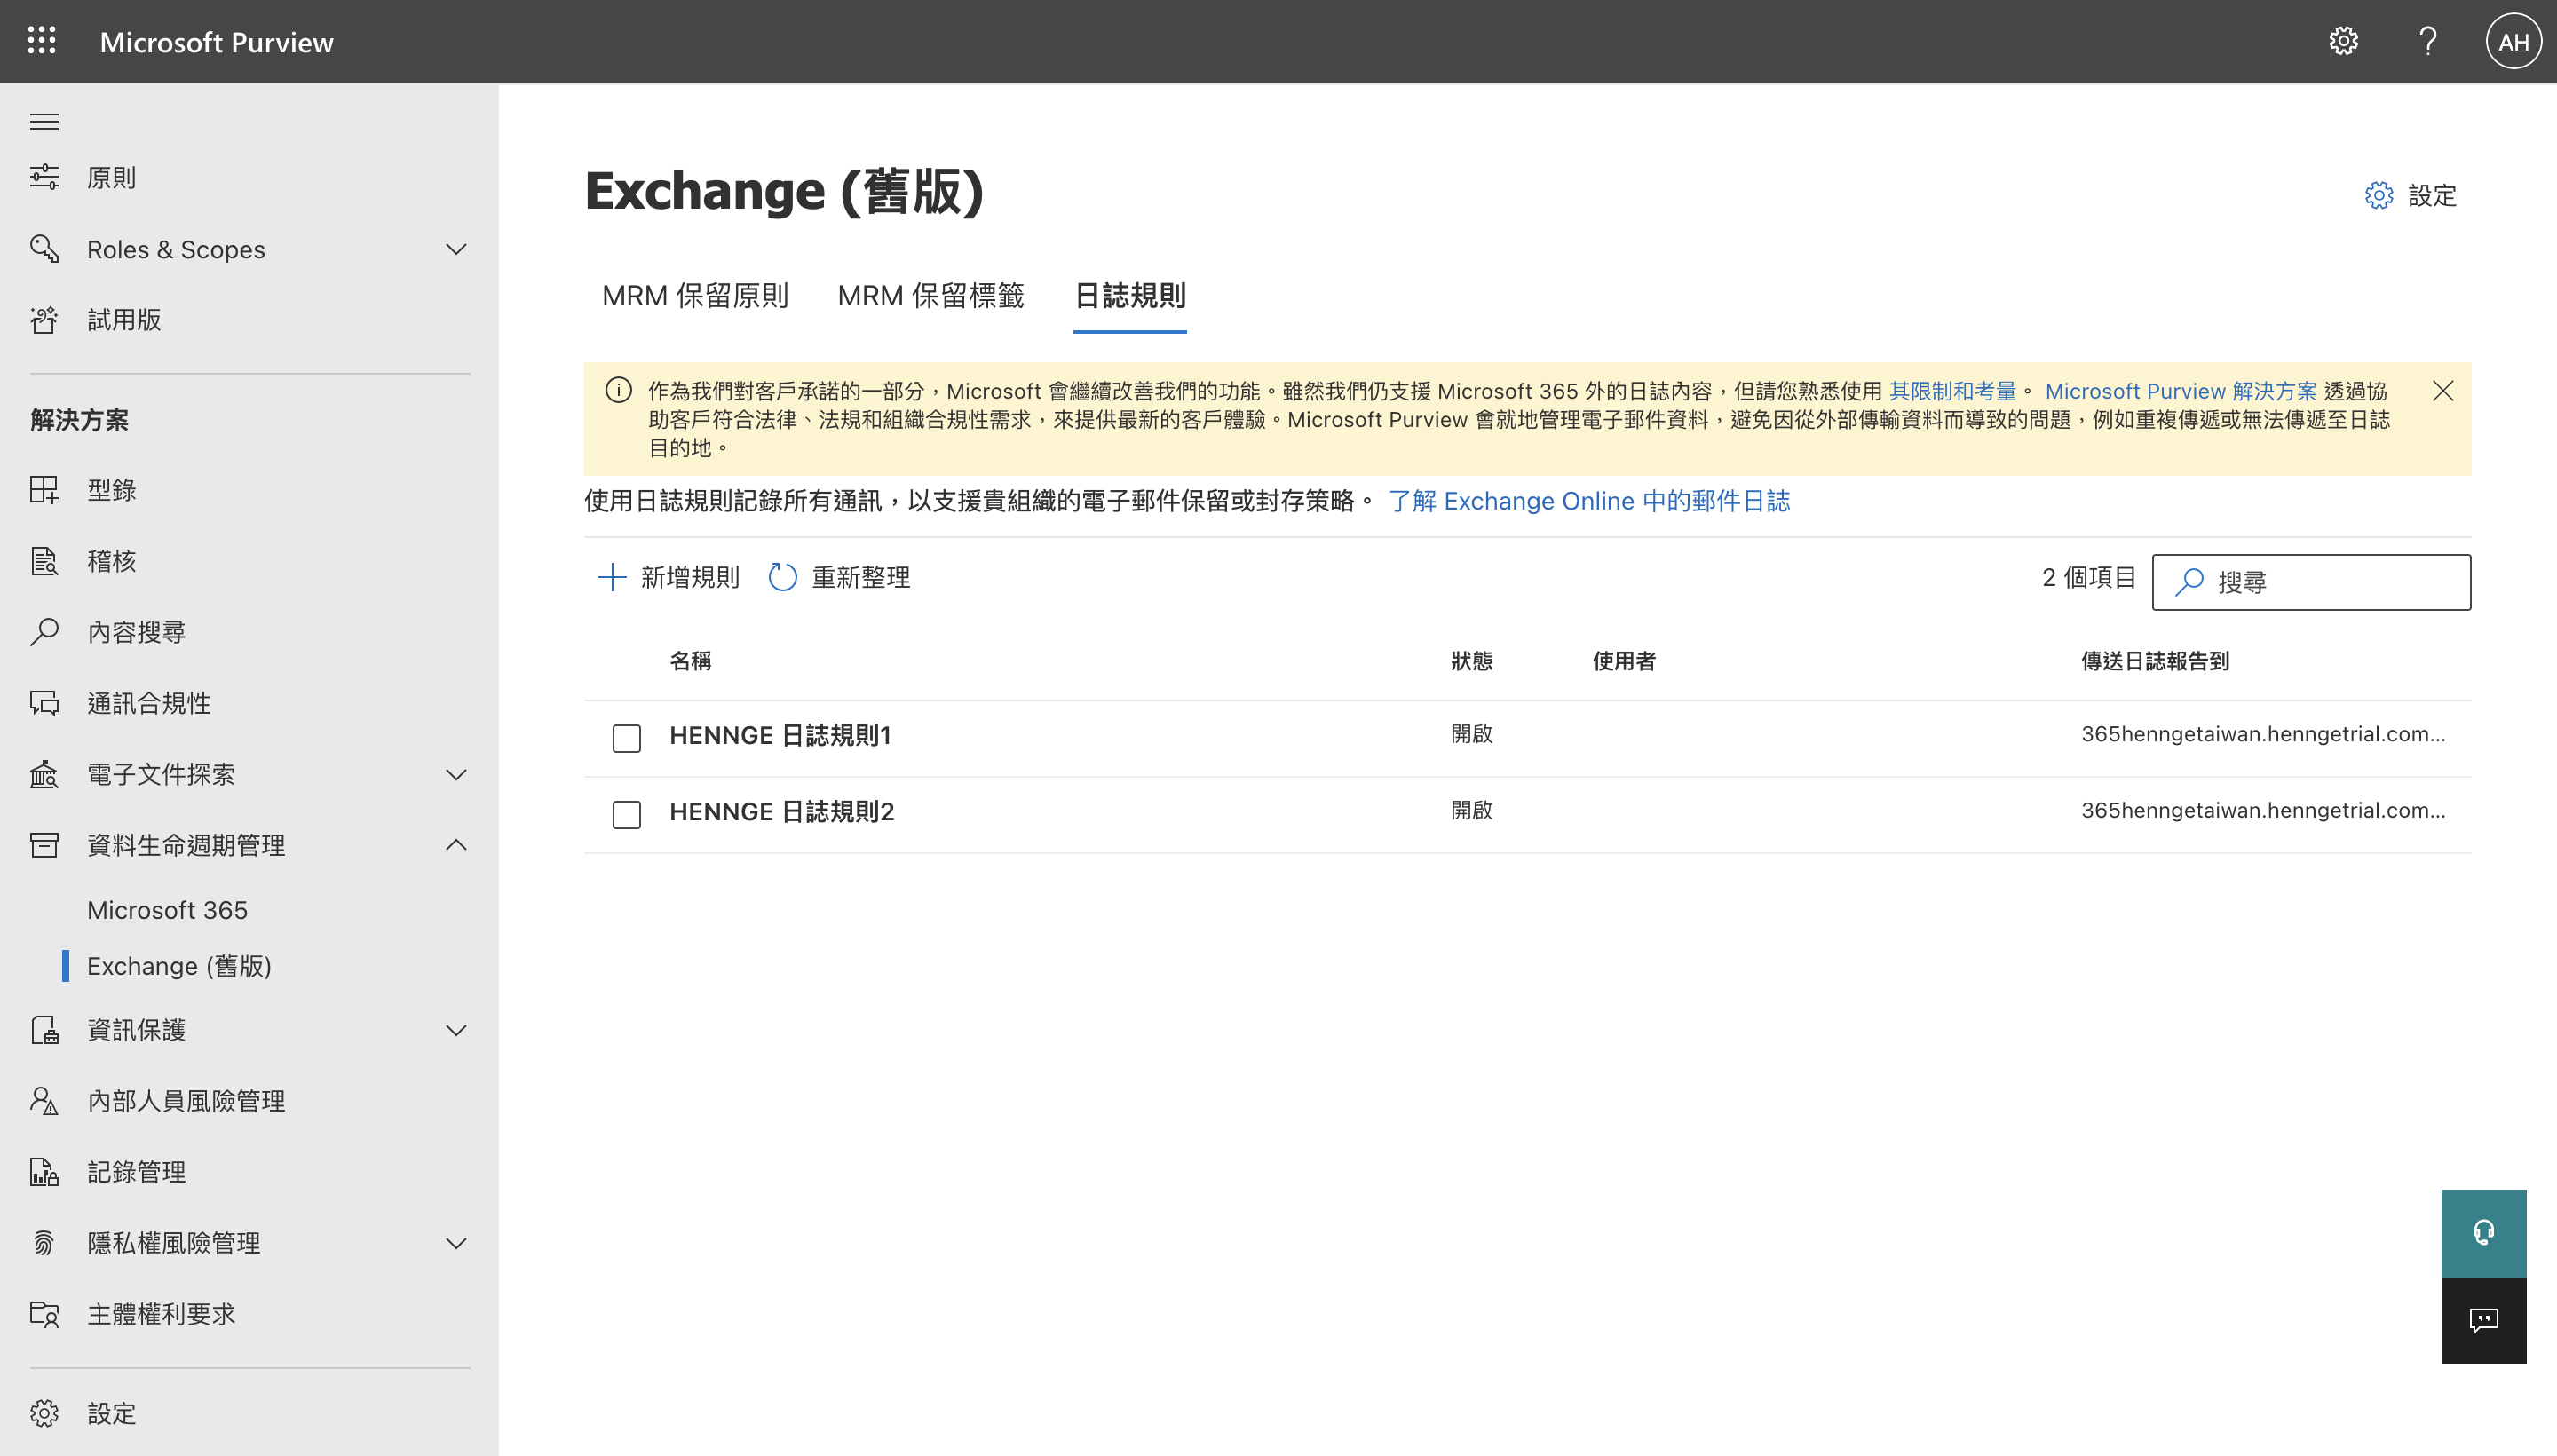Expand the Roles & Scopes chevron

456,249
